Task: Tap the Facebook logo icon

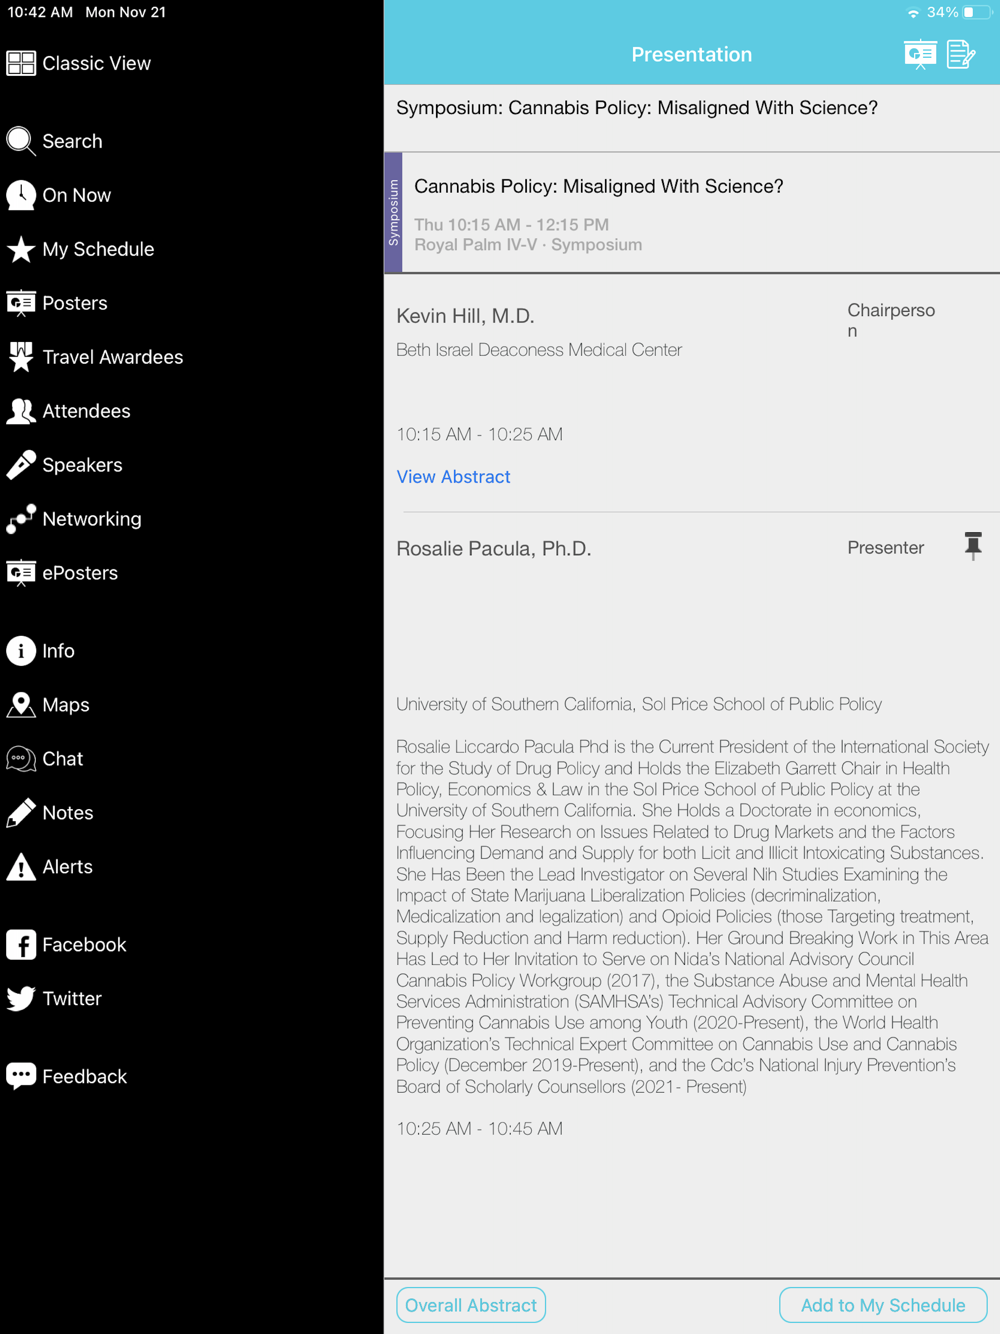Action: click(x=21, y=945)
